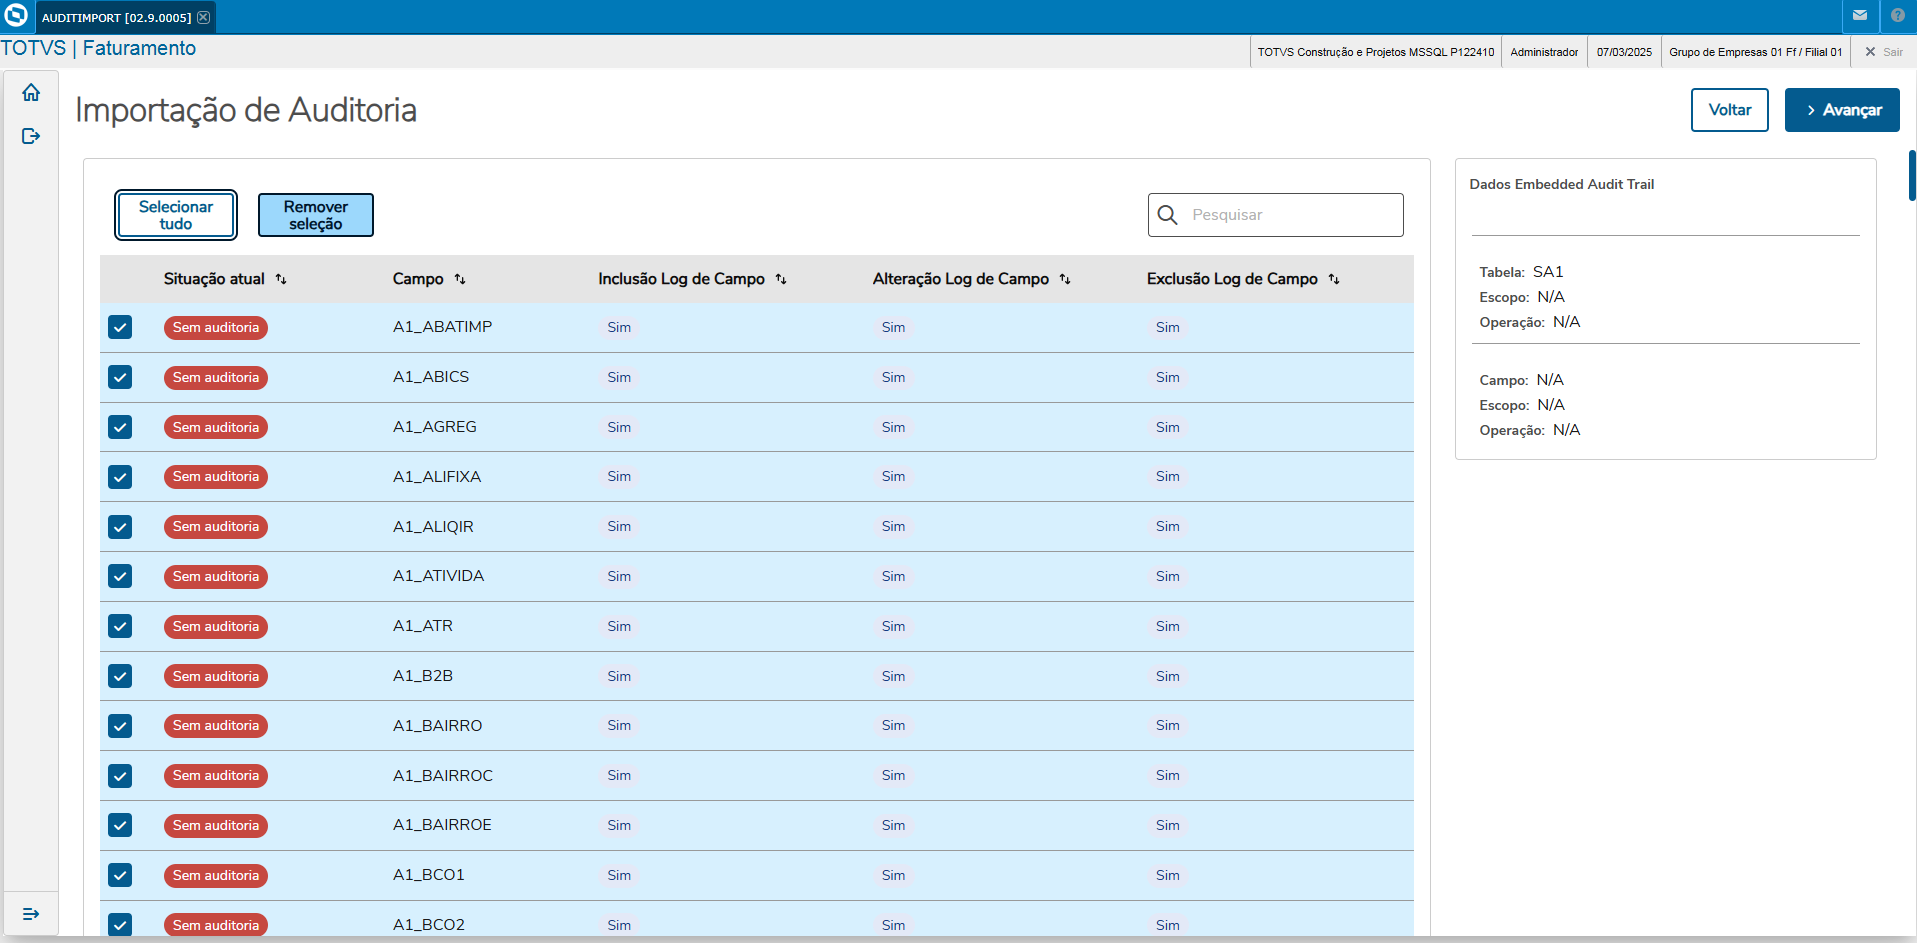Click Inclusão Sim value for A1_ABICS
The image size is (1917, 943).
pyautogui.click(x=619, y=377)
